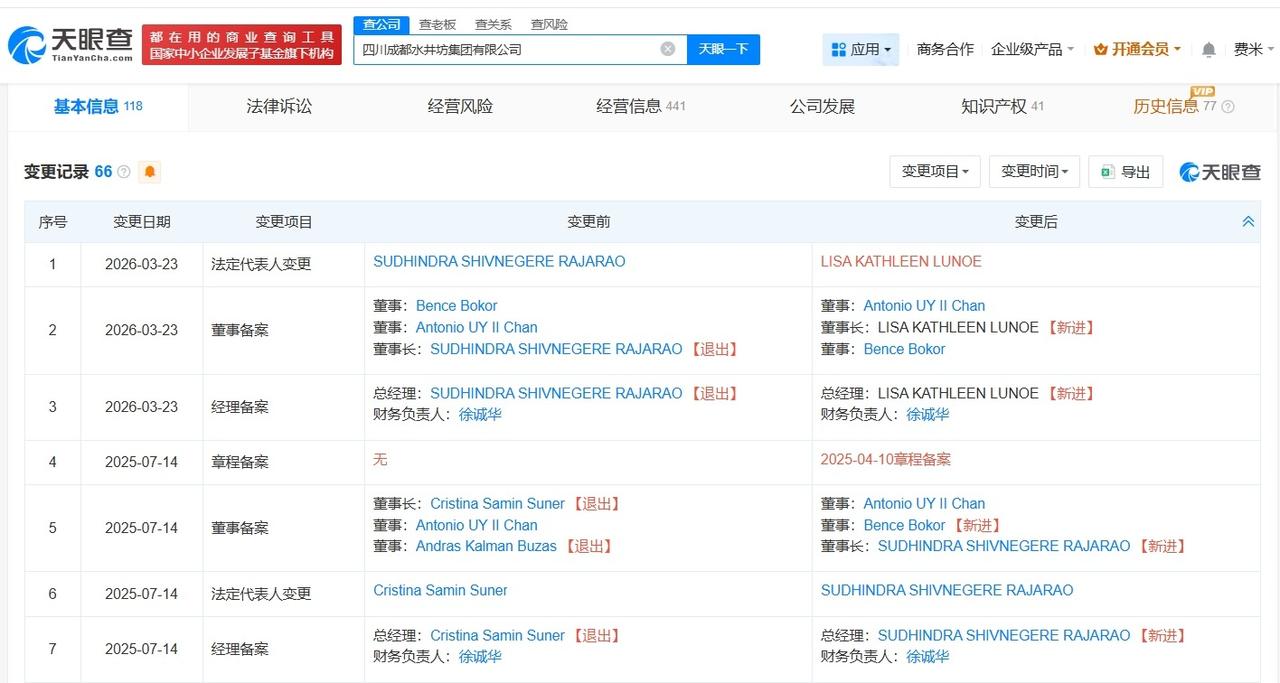Open the TianYanCha logo homepage

70,45
